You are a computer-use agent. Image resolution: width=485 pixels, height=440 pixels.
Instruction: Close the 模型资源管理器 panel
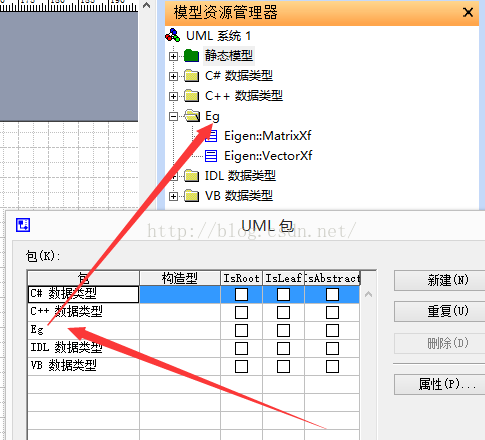(468, 13)
